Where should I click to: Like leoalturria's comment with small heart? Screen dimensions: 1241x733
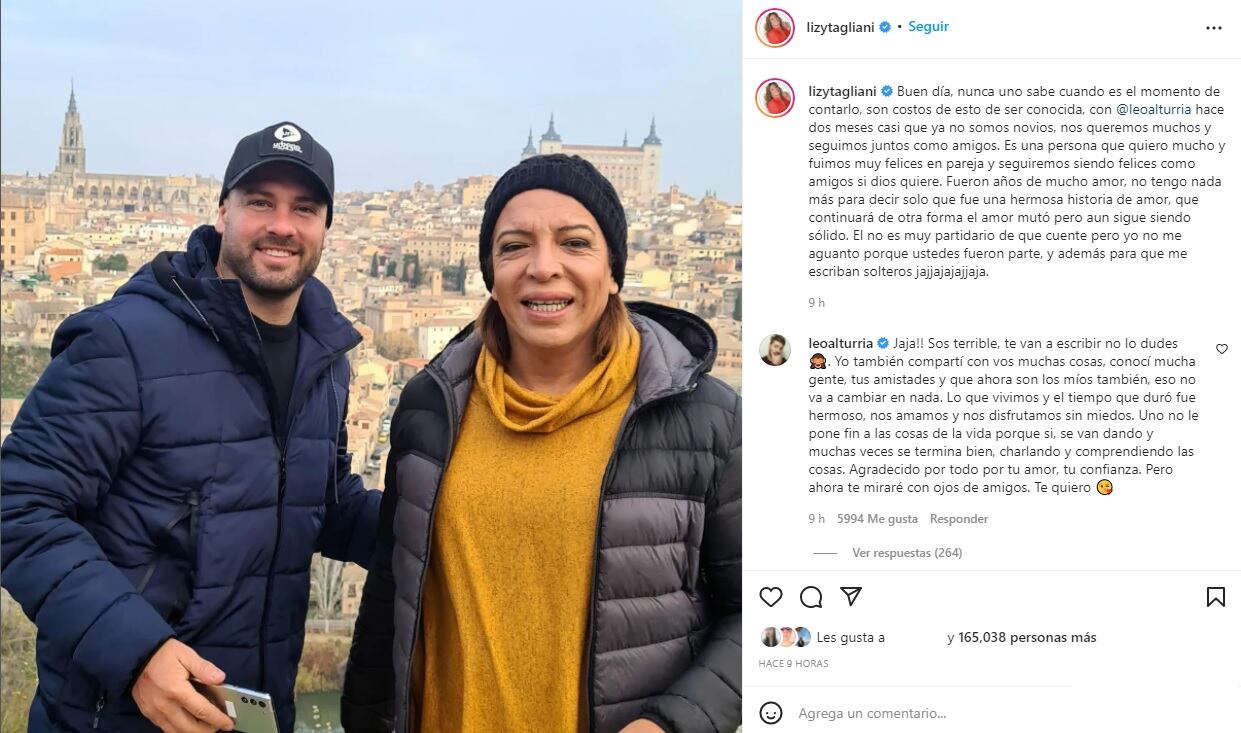(1221, 349)
